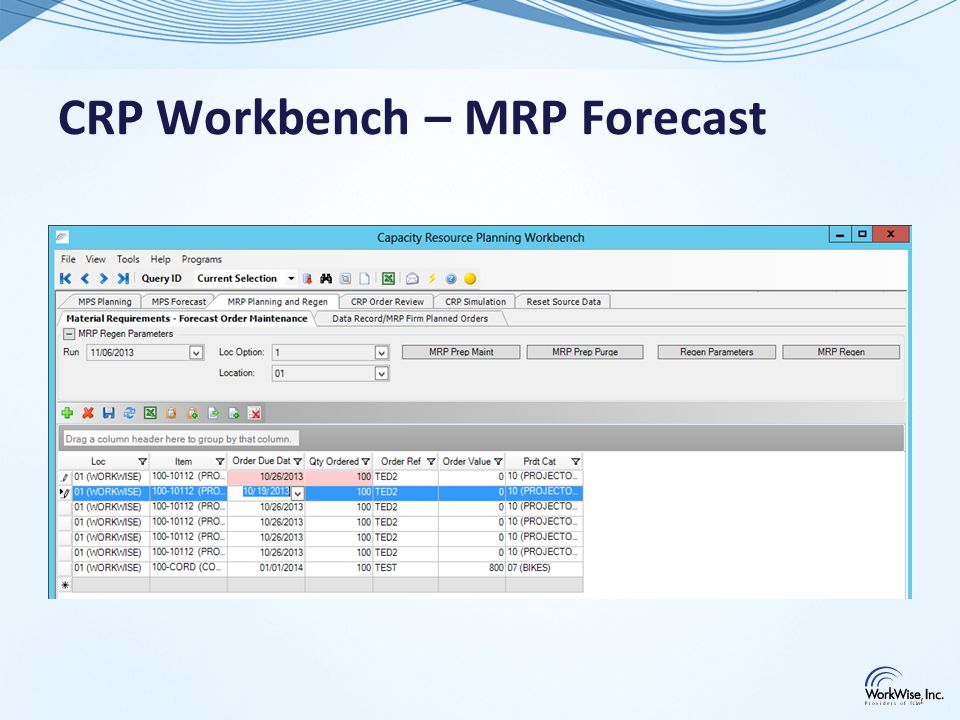Screen dimensions: 960x720
Task: Click the 01/01/2014 due date cell
Action: tap(266, 568)
